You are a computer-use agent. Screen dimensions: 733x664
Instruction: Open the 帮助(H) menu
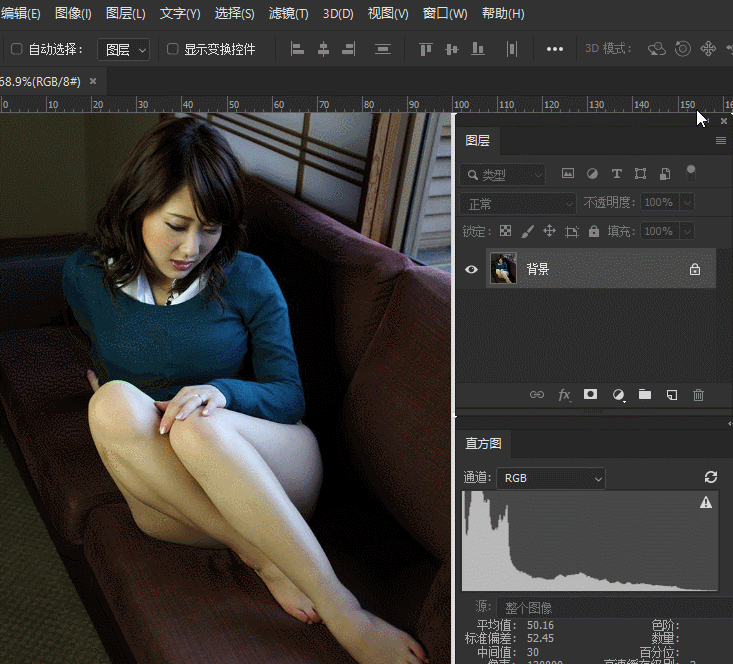click(x=503, y=14)
